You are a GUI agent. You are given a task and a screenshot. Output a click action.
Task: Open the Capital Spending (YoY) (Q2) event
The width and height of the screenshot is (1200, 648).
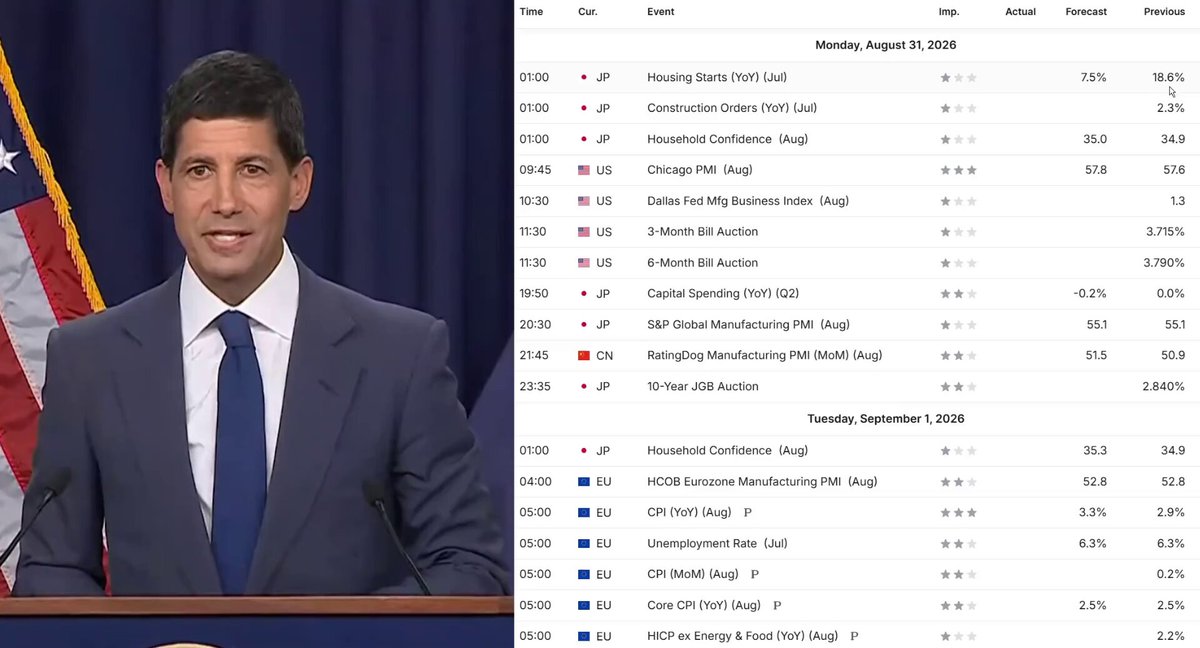click(723, 293)
